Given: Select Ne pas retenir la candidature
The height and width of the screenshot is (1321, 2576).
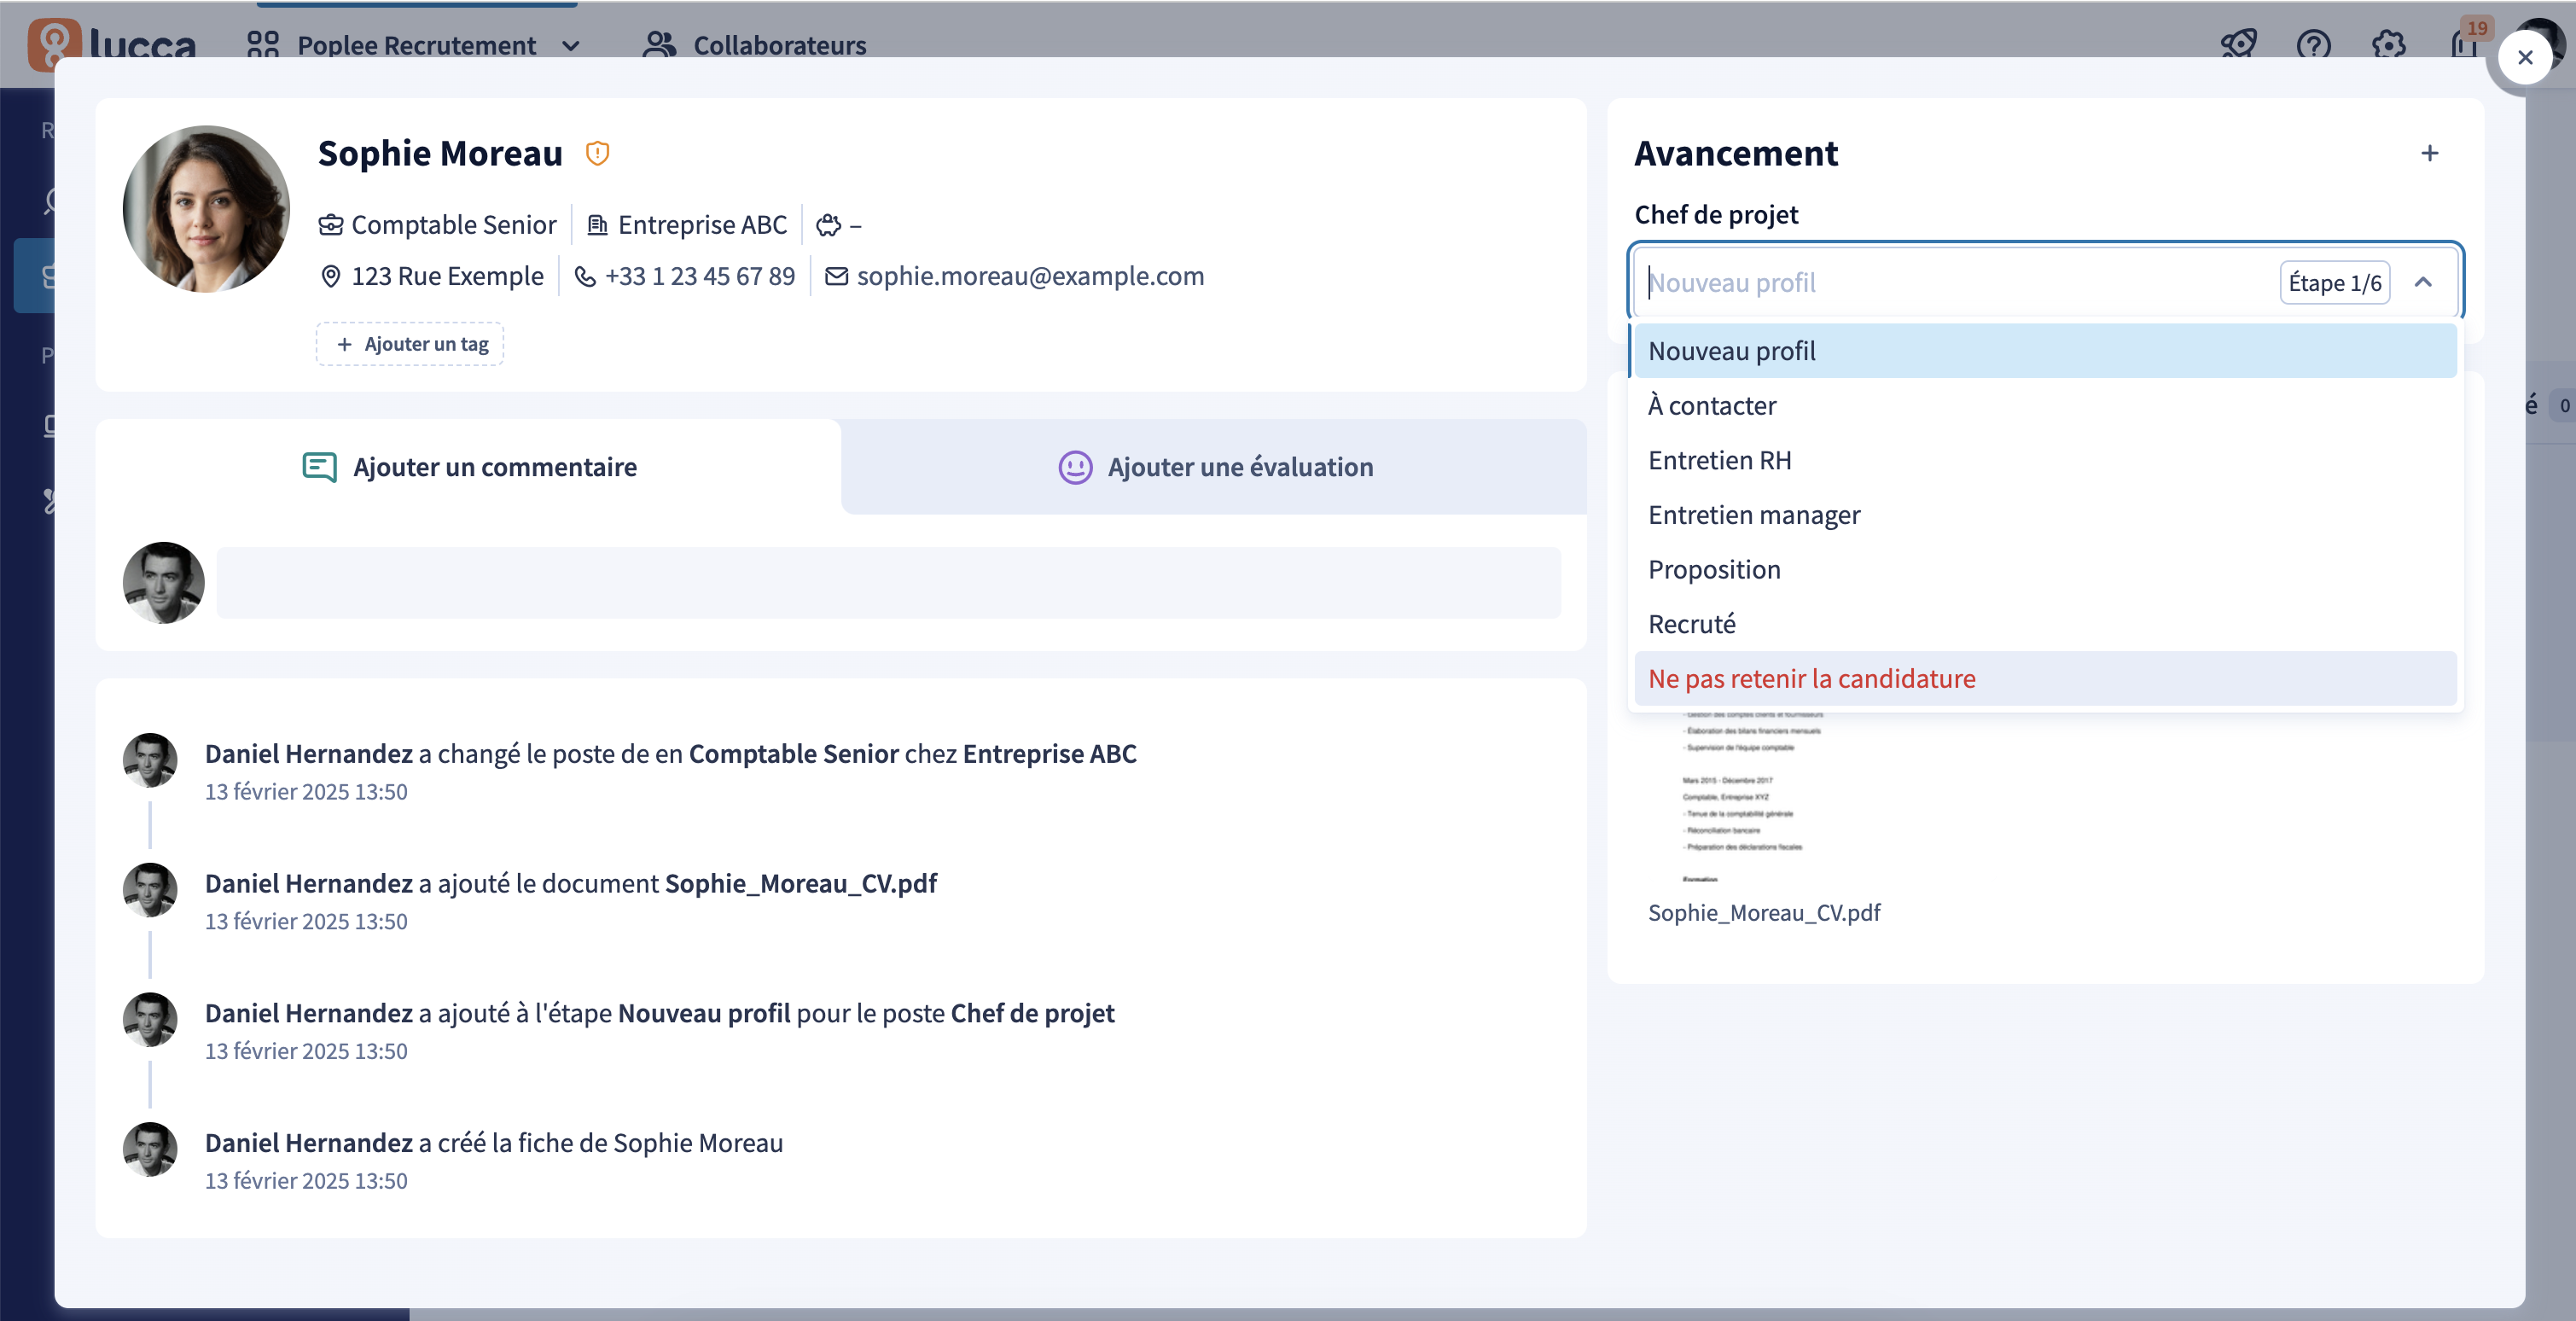Looking at the screenshot, I should [x=2044, y=678].
